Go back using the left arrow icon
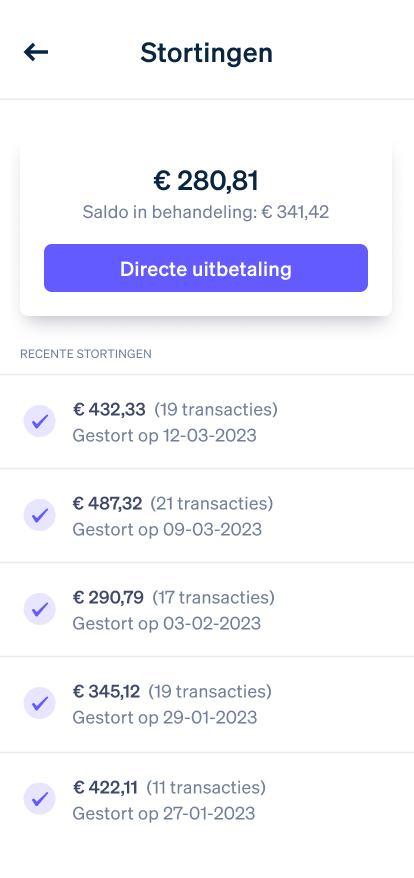 pos(36,53)
